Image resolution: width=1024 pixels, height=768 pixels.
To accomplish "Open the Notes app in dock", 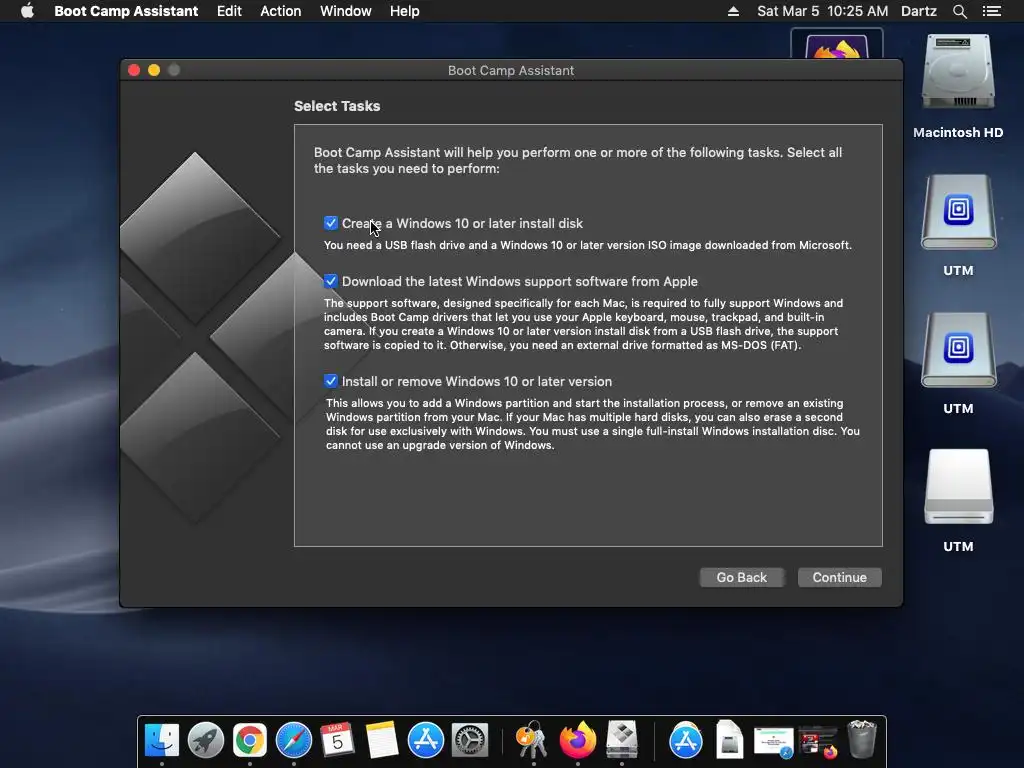I will click(381, 741).
